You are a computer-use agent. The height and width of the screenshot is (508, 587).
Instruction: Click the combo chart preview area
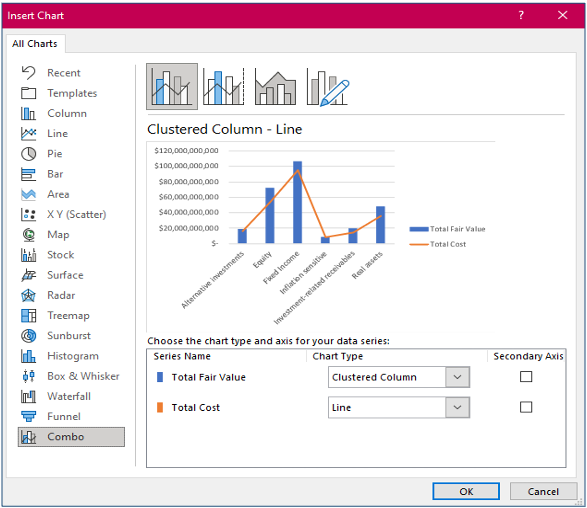[321, 237]
